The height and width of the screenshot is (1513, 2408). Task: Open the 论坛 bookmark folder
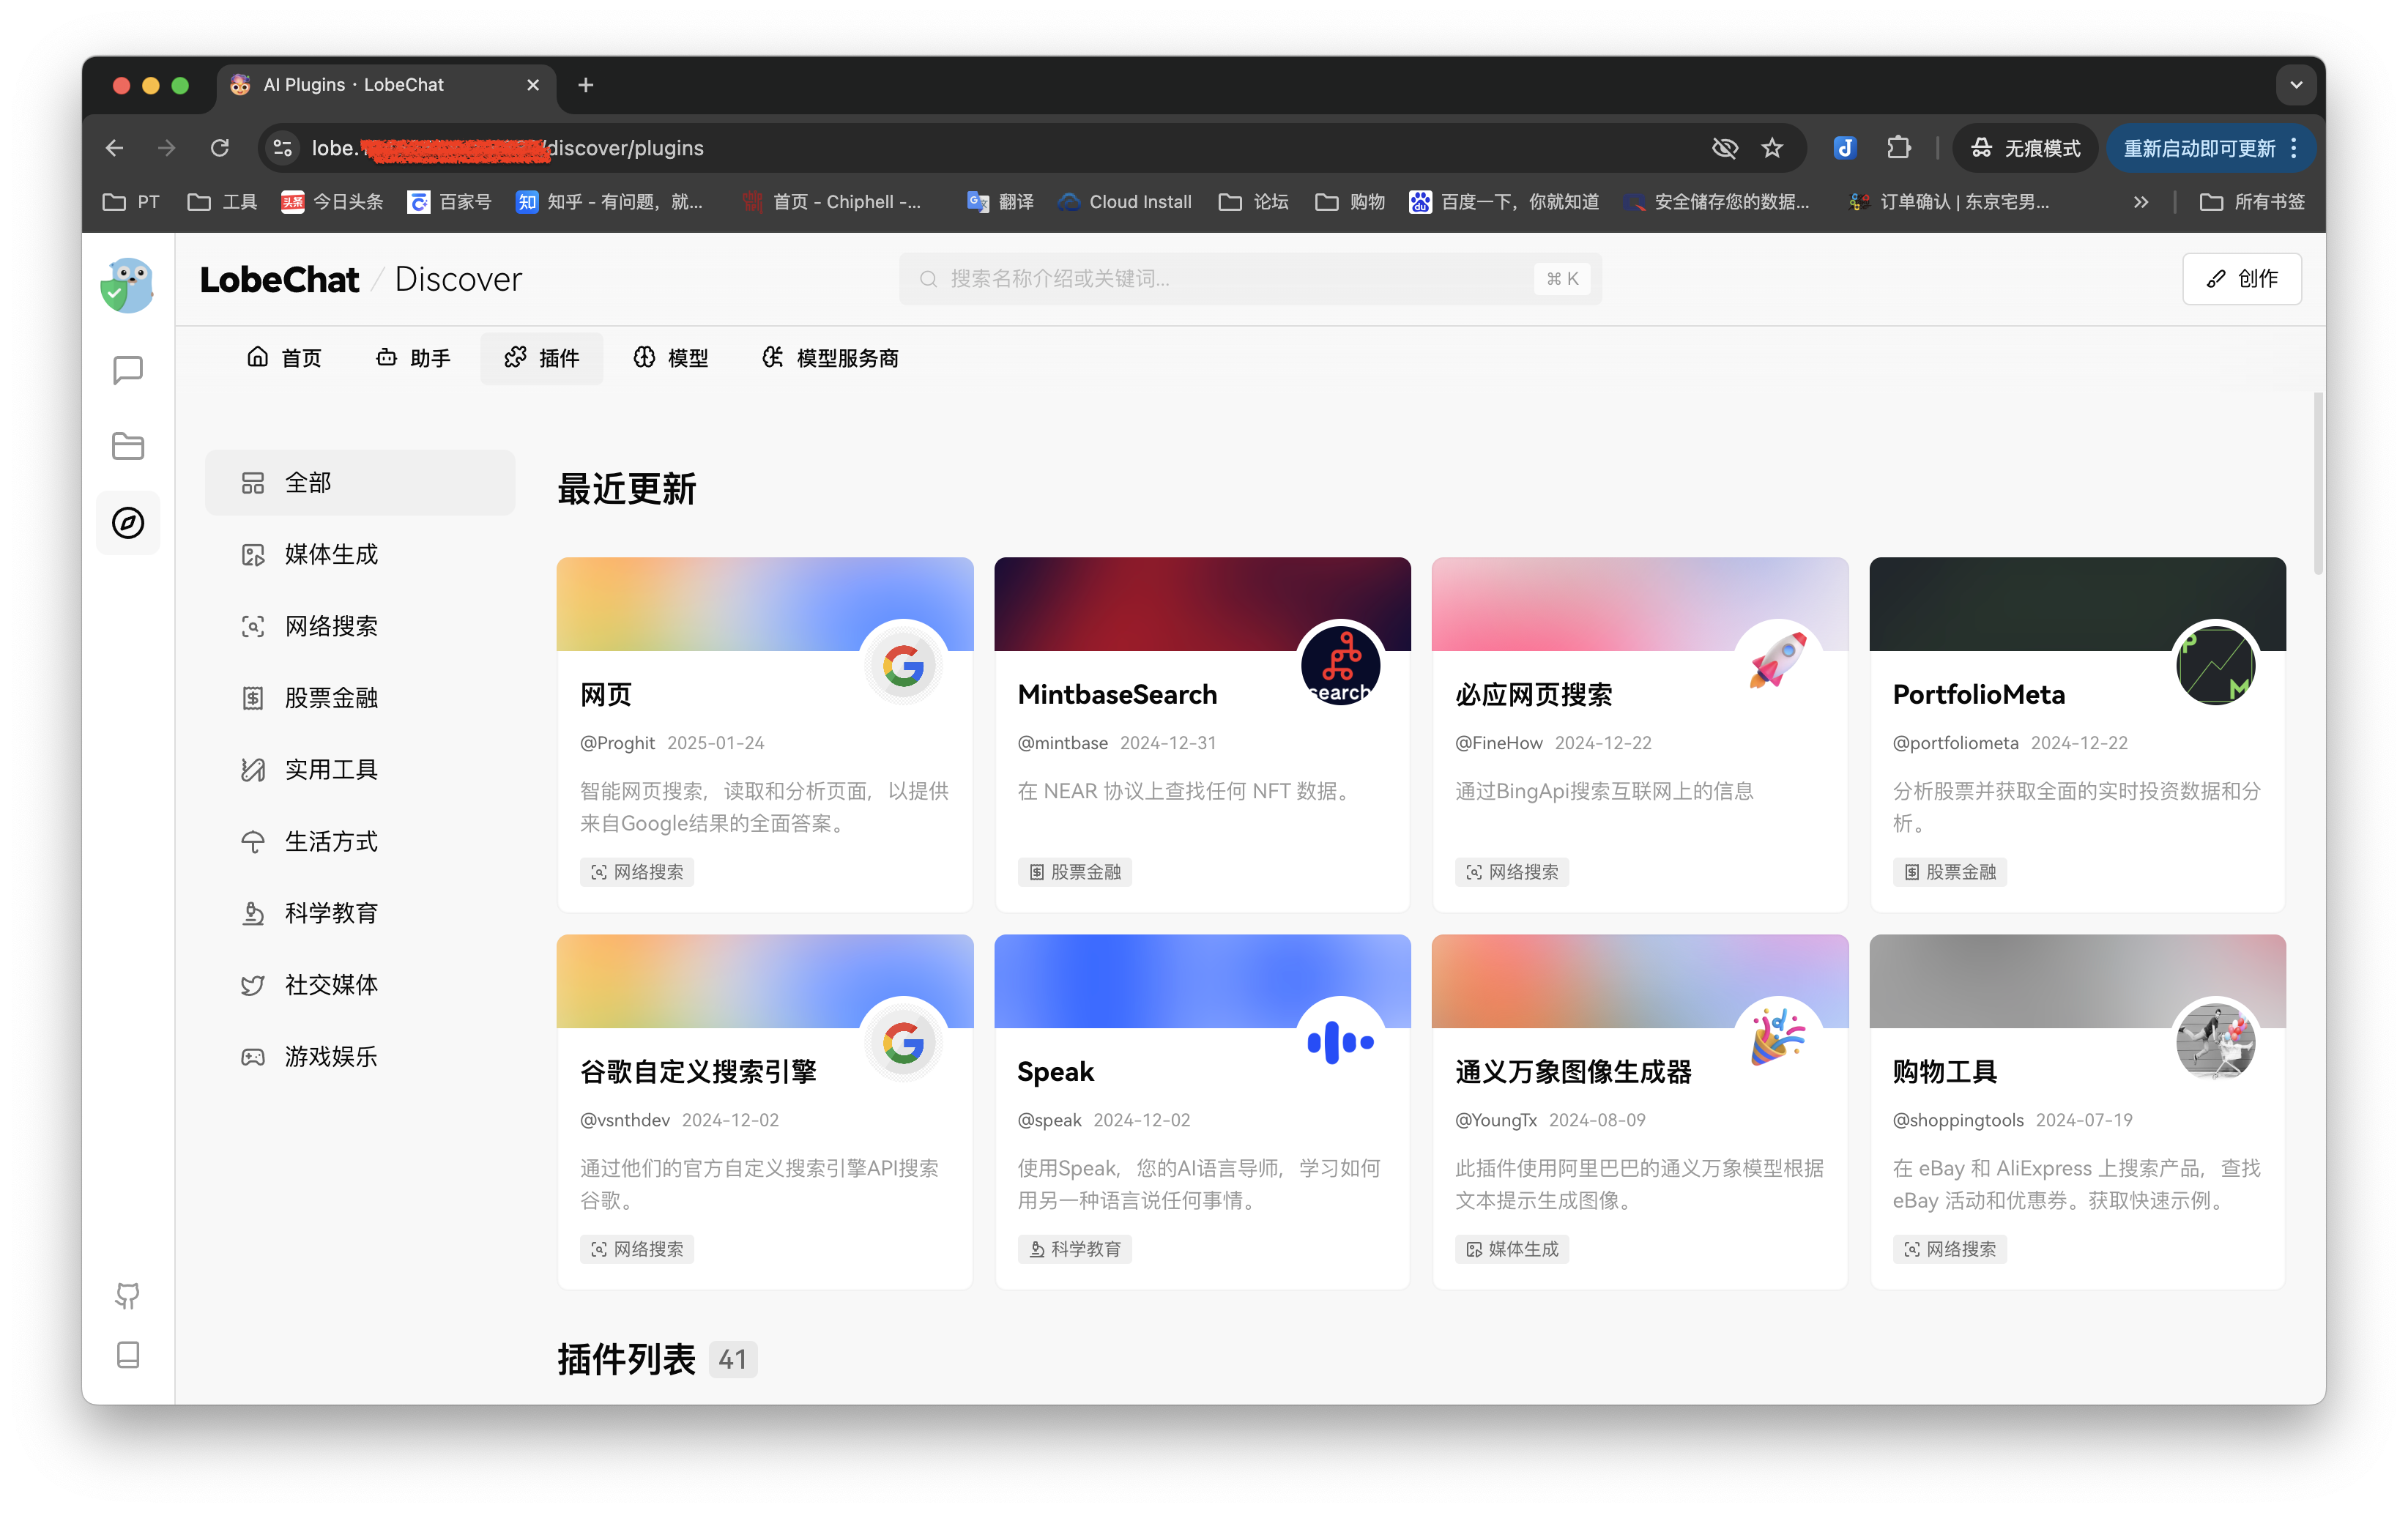pyautogui.click(x=1254, y=202)
